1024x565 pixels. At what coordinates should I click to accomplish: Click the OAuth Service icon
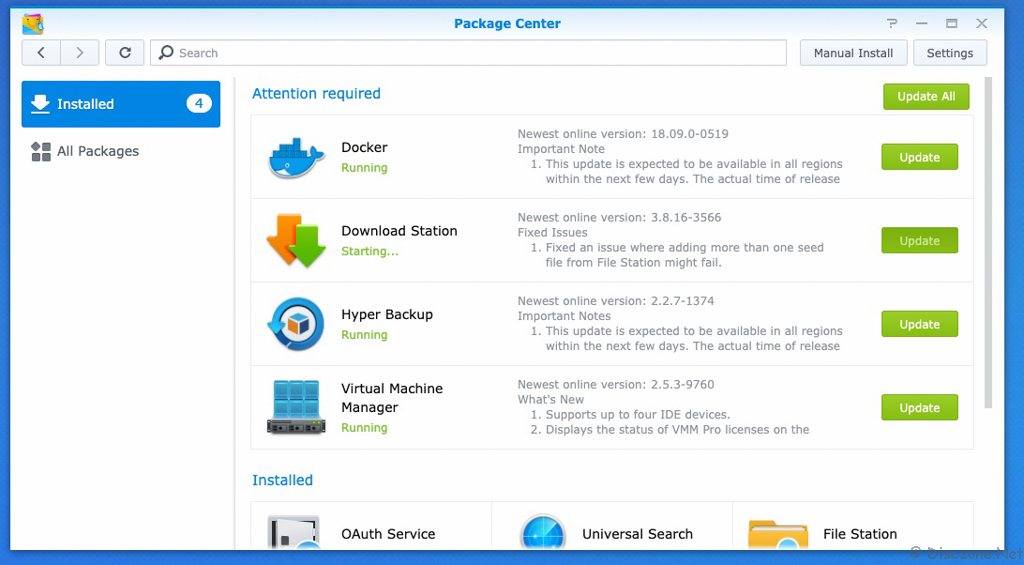(293, 532)
